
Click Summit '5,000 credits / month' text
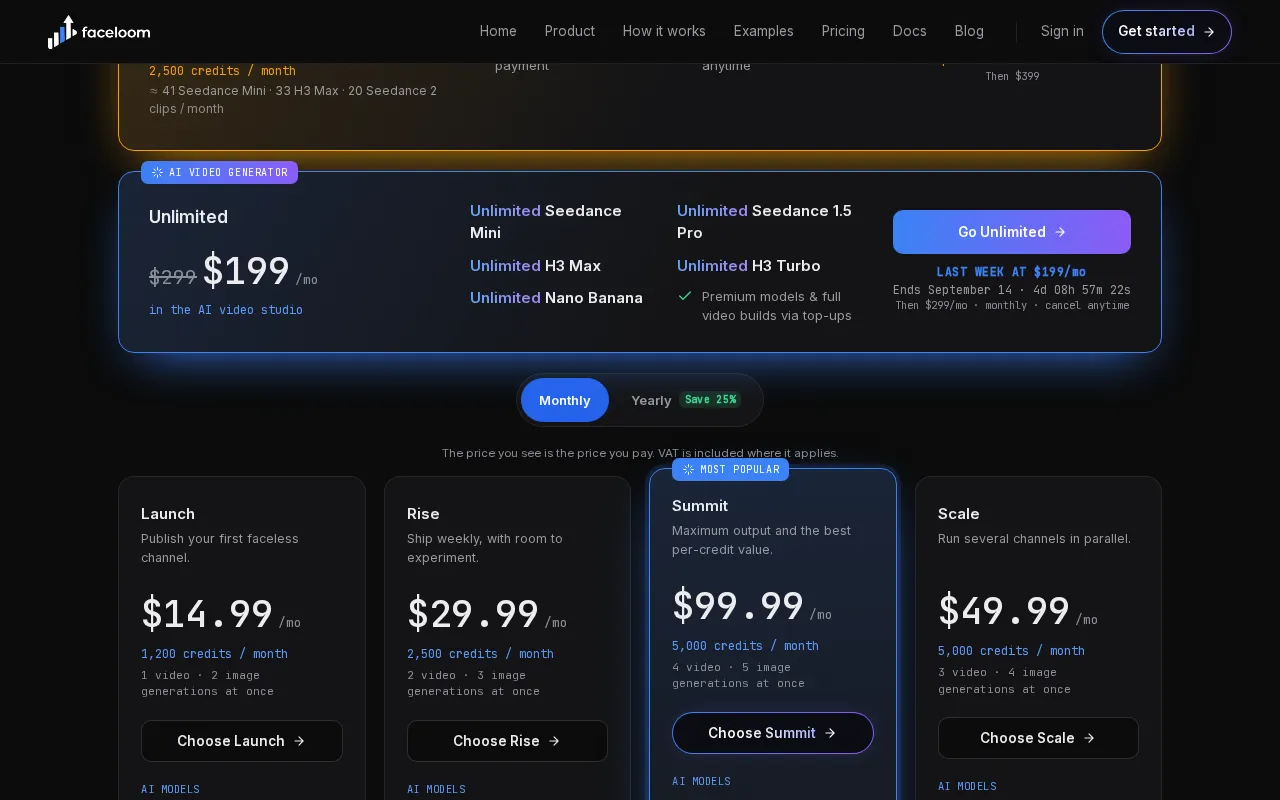(x=745, y=646)
